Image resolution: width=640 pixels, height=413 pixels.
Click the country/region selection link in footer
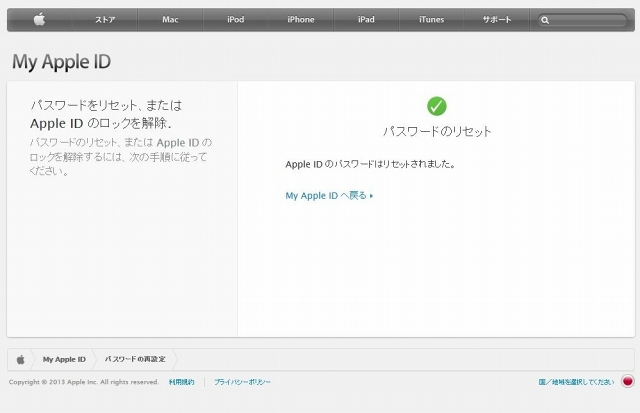(576, 382)
